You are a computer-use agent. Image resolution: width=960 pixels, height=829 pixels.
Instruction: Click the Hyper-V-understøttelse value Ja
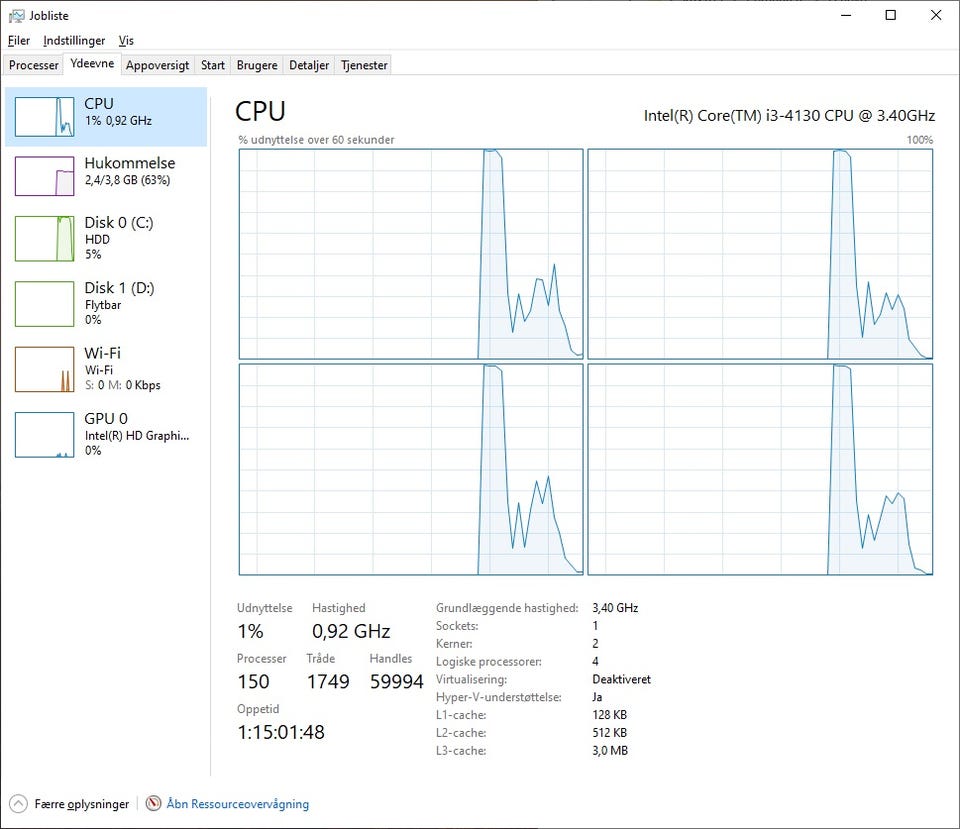597,697
